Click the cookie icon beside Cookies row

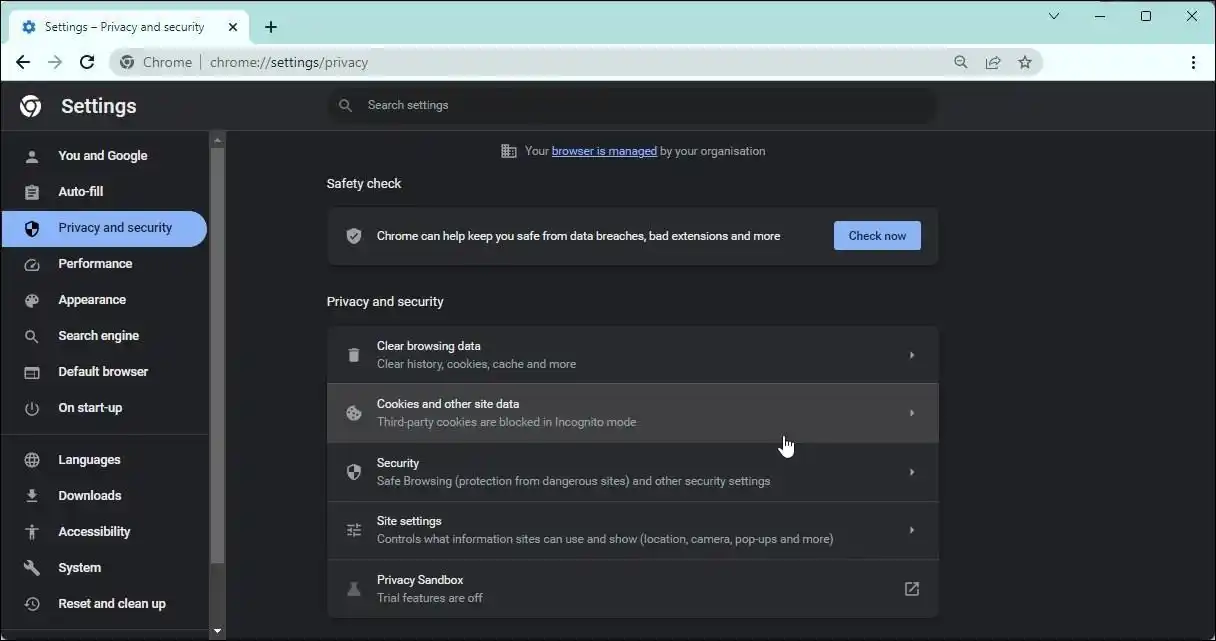(354, 413)
